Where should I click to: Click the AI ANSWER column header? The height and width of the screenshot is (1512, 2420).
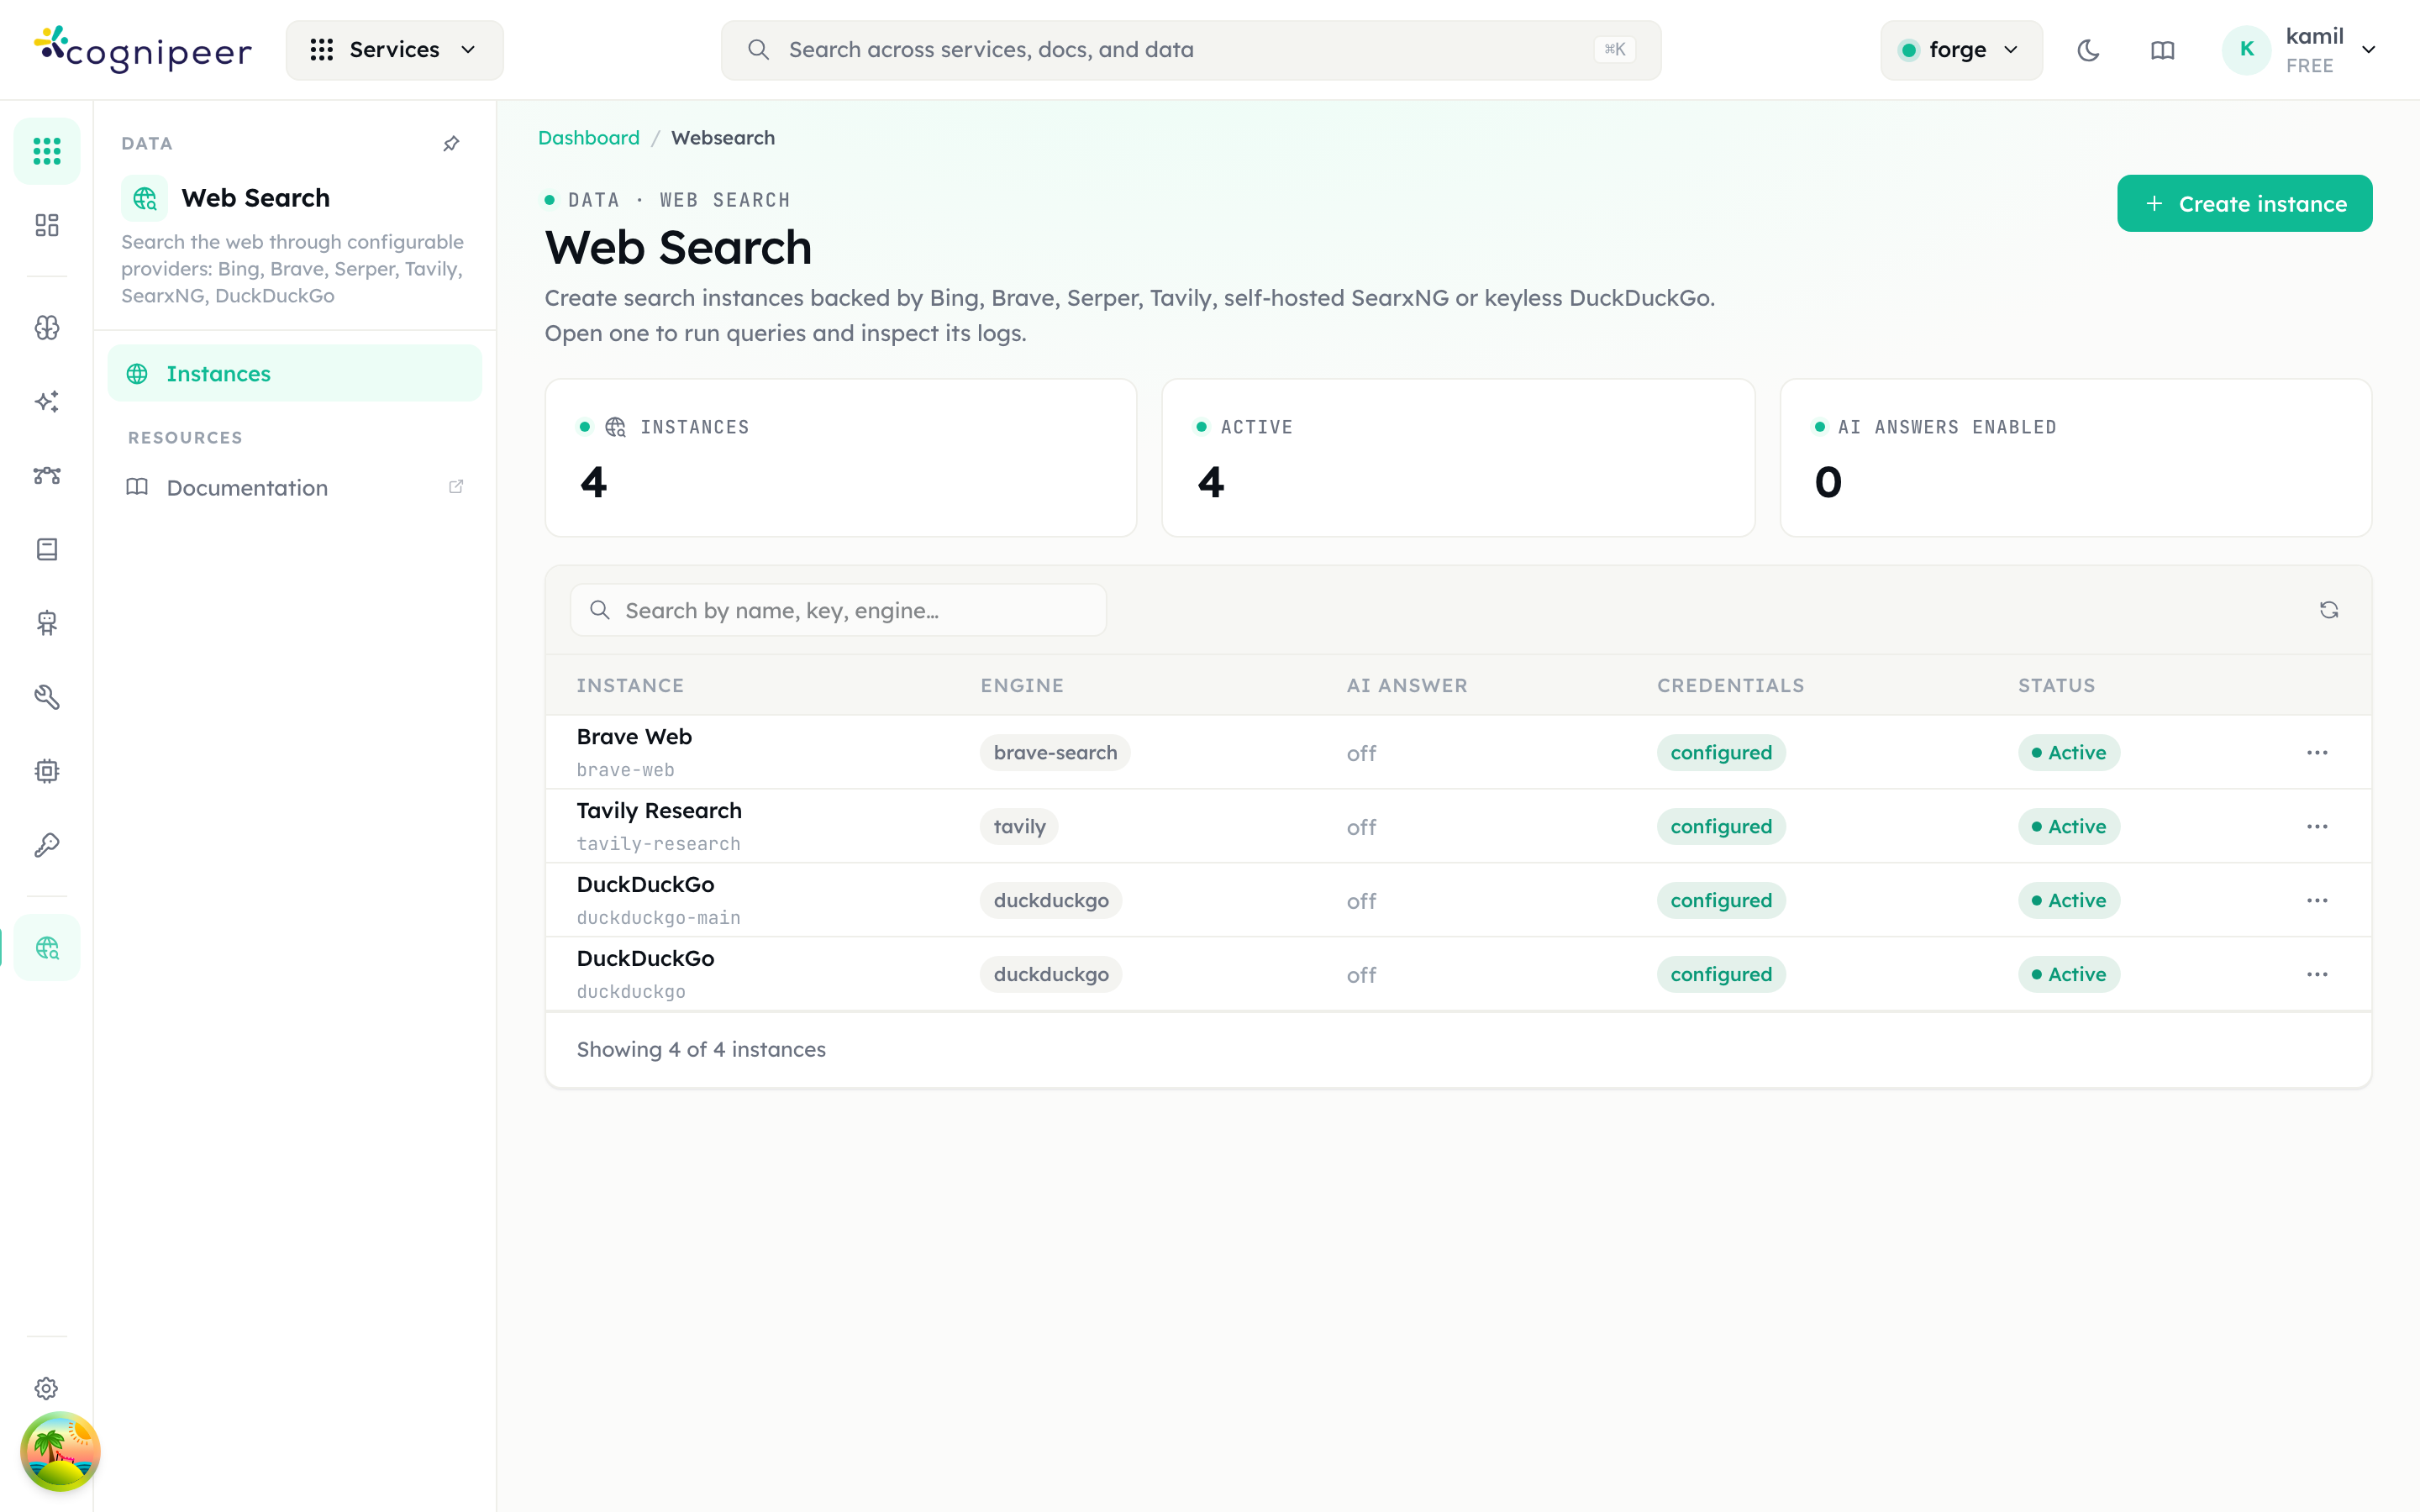[x=1407, y=686]
